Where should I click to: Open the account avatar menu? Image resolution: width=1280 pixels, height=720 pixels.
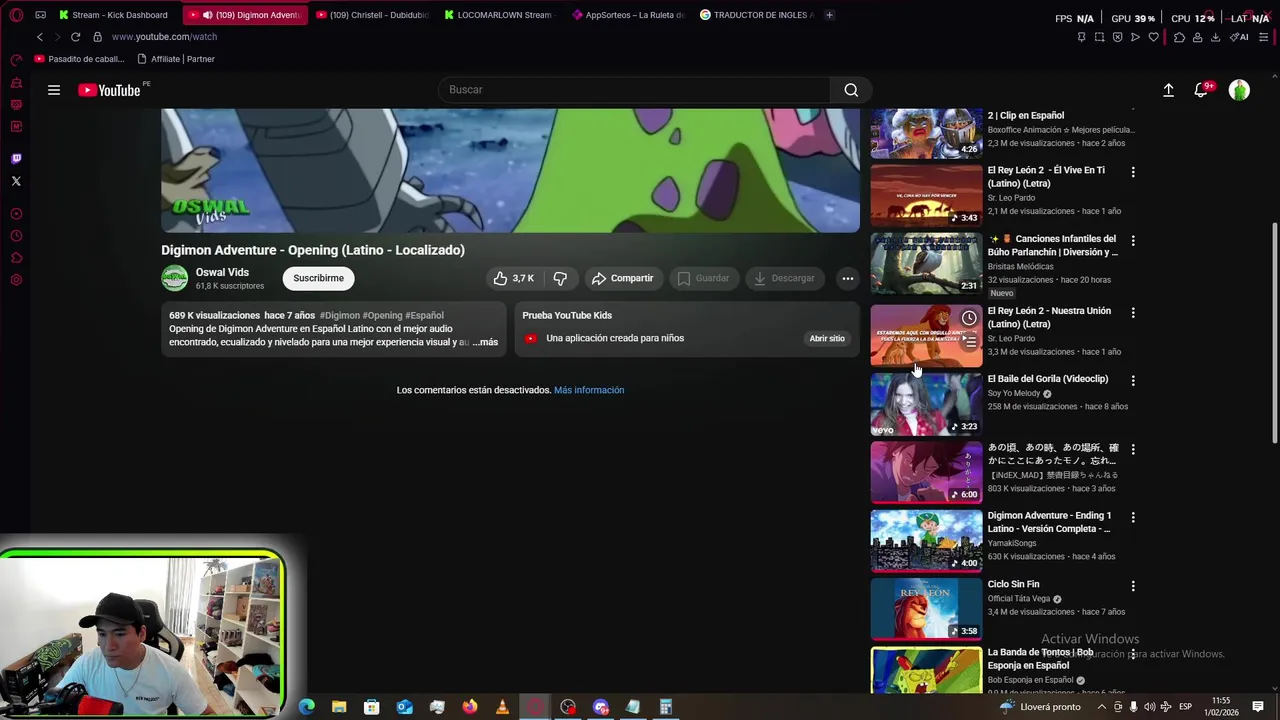[1239, 90]
